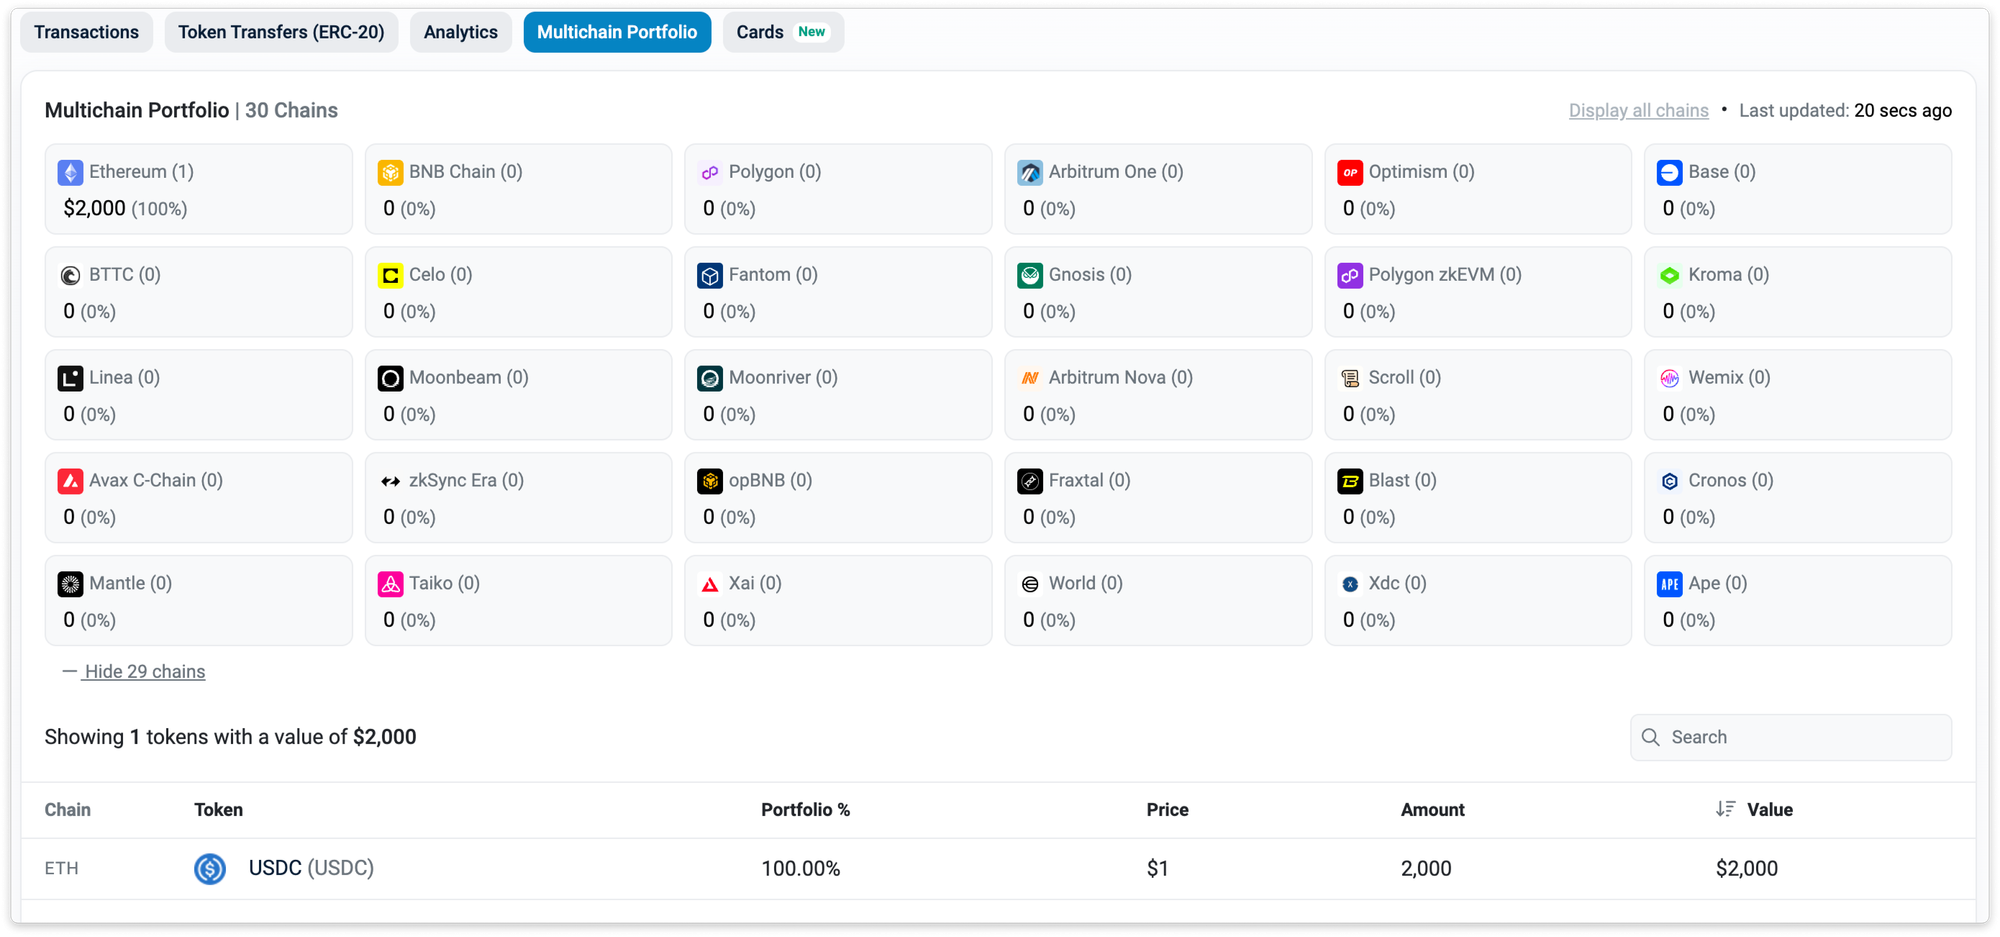Open the Transactions tab

pos(87,32)
